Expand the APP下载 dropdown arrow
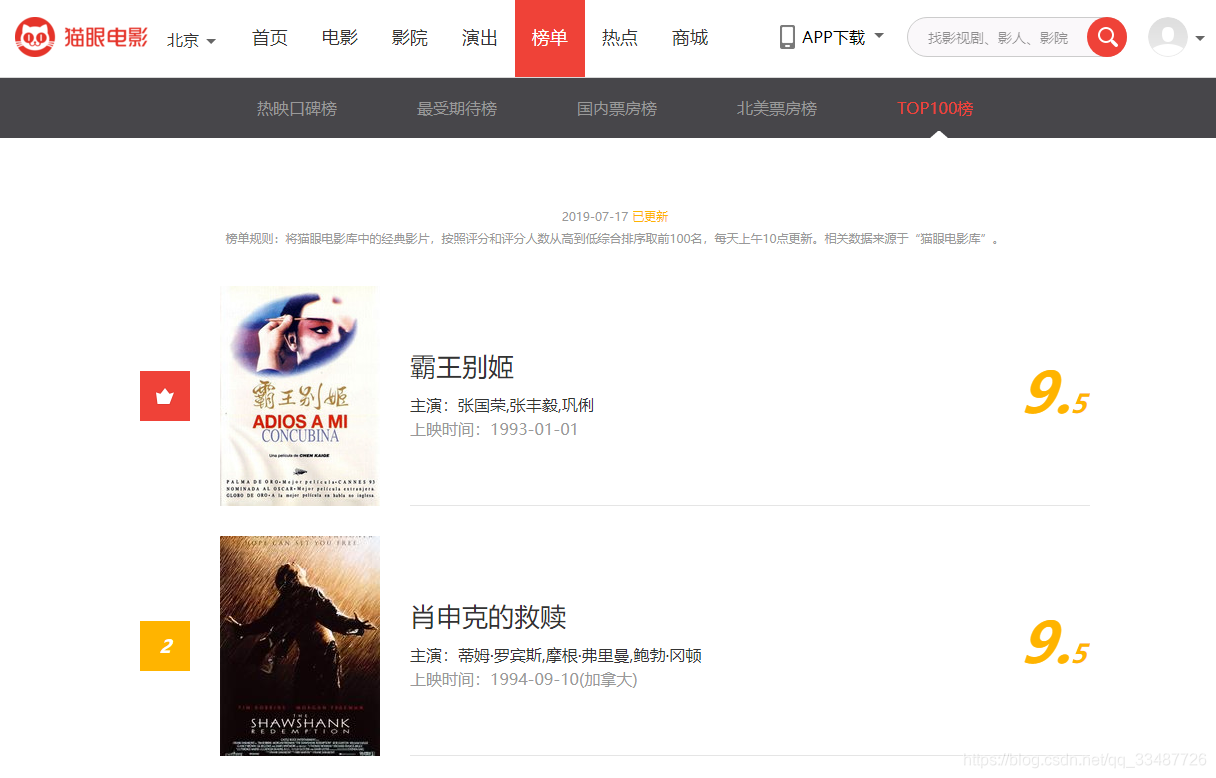 879,36
